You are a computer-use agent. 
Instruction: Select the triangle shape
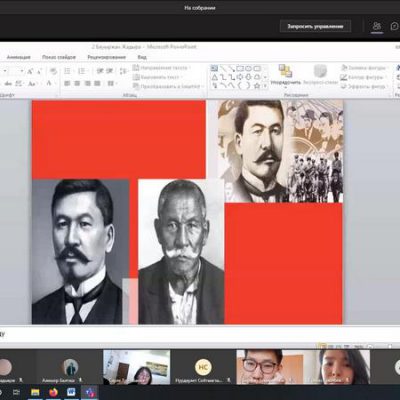coord(214,77)
